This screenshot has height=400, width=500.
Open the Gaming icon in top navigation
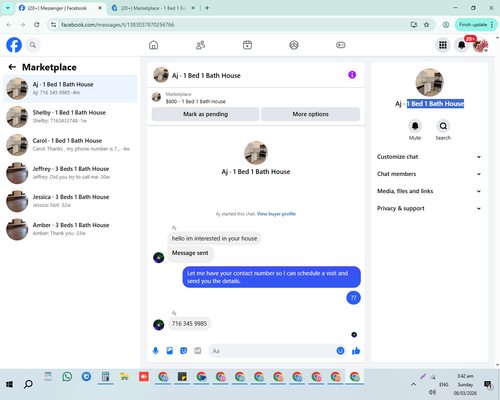341,45
